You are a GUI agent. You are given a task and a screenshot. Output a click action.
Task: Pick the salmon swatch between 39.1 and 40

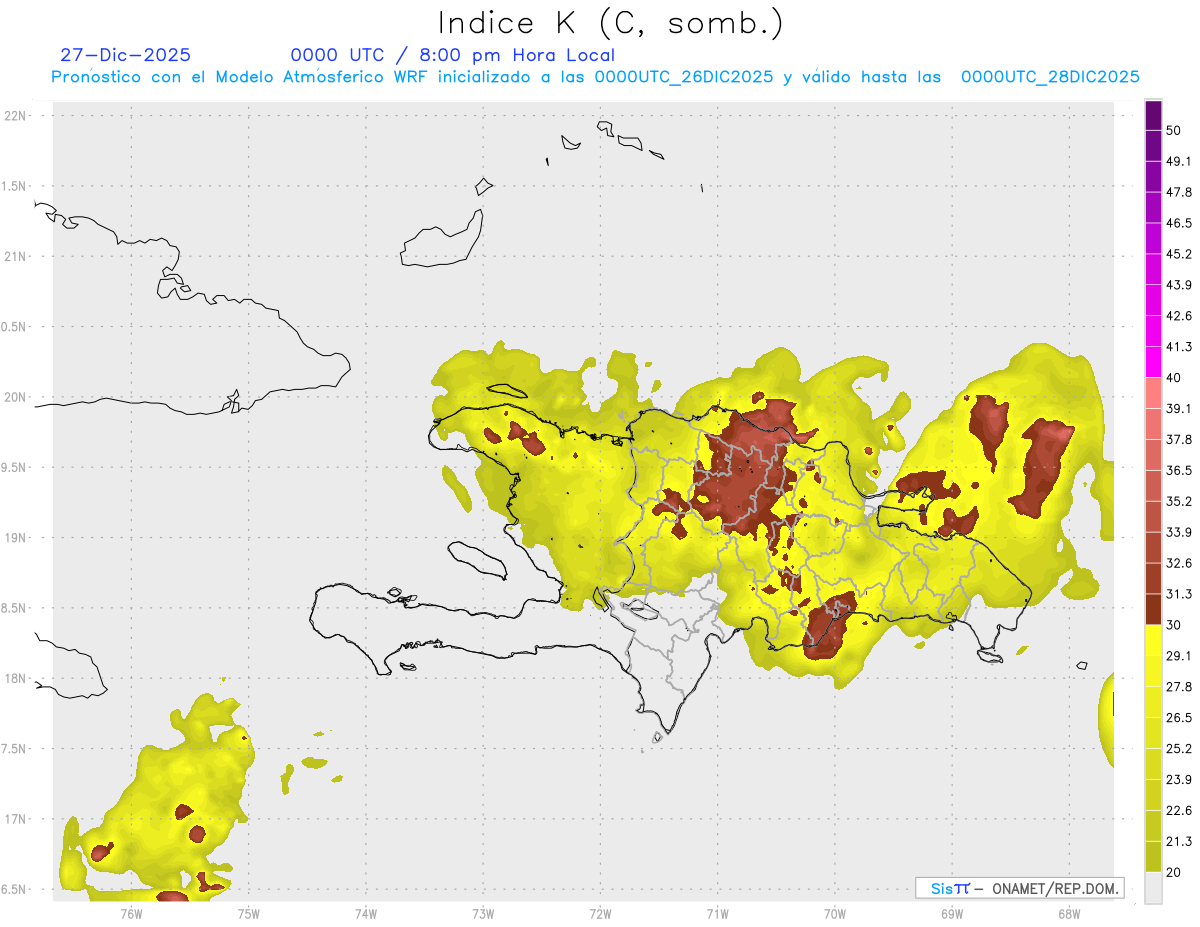point(1153,393)
